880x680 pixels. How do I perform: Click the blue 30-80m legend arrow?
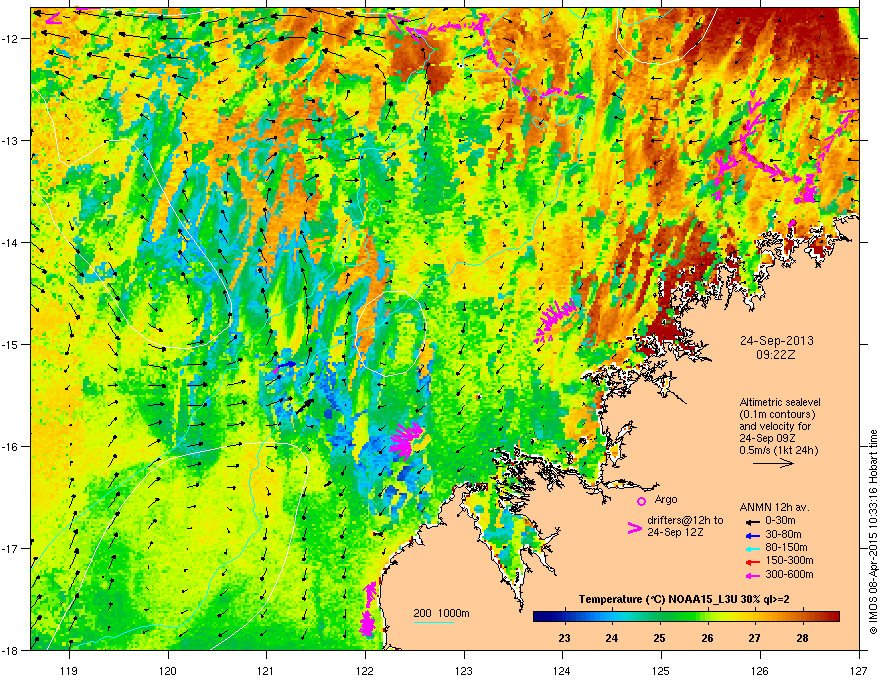tap(751, 534)
